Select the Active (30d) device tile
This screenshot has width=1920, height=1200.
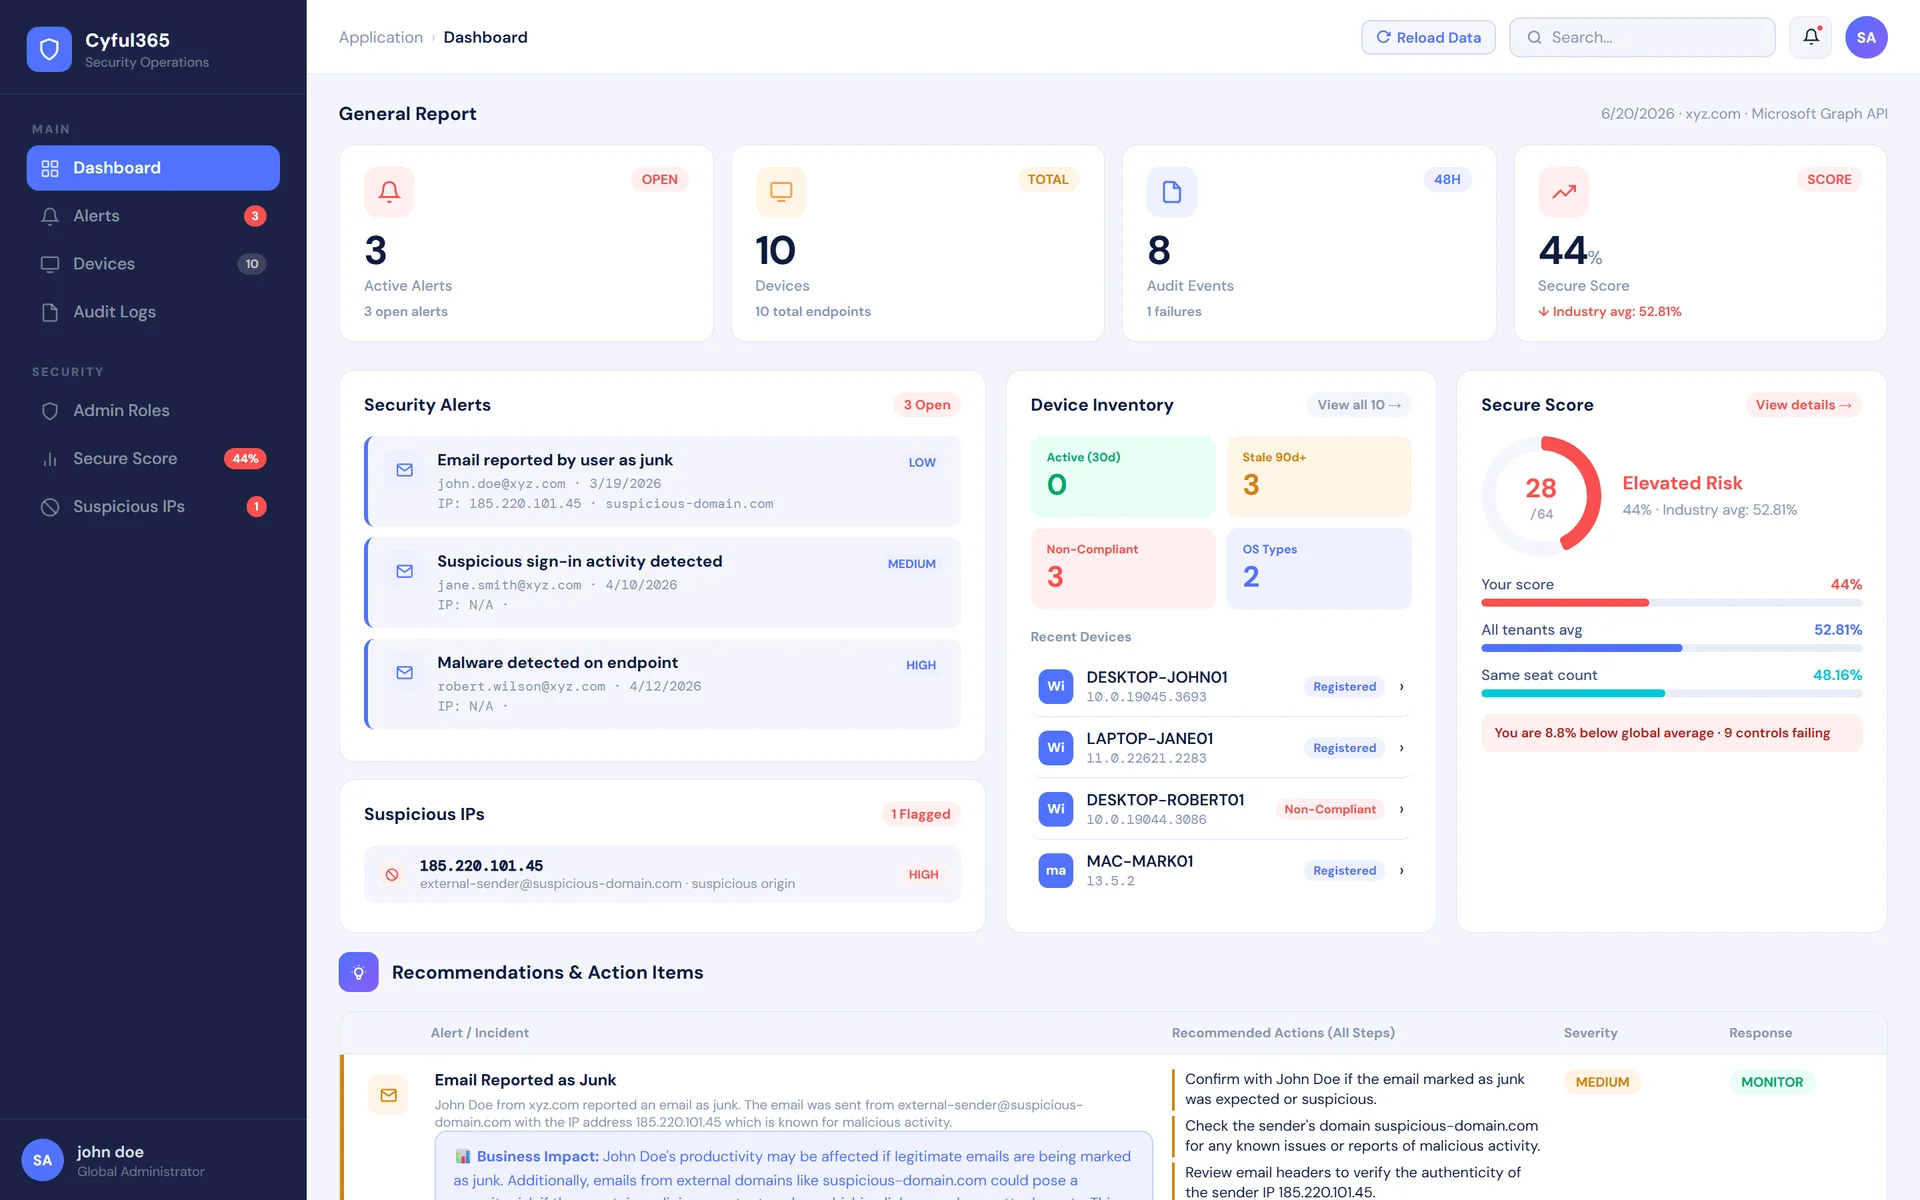(x=1123, y=476)
